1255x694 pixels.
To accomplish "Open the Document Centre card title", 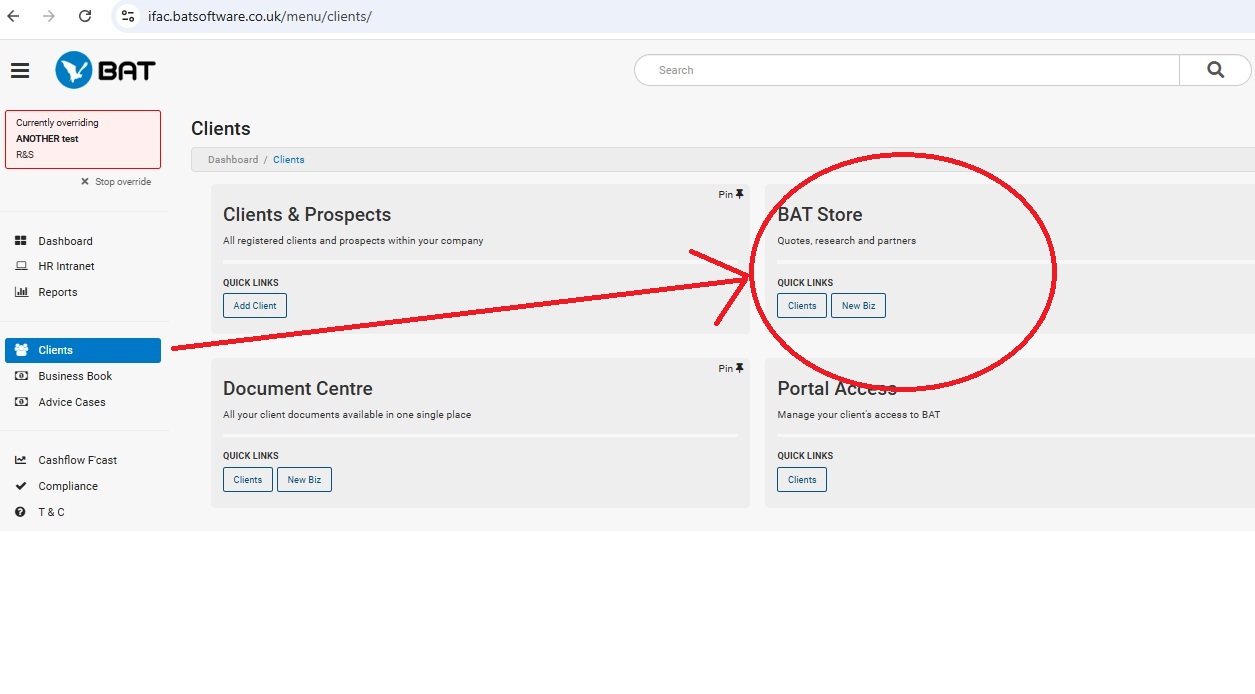I will point(298,389).
